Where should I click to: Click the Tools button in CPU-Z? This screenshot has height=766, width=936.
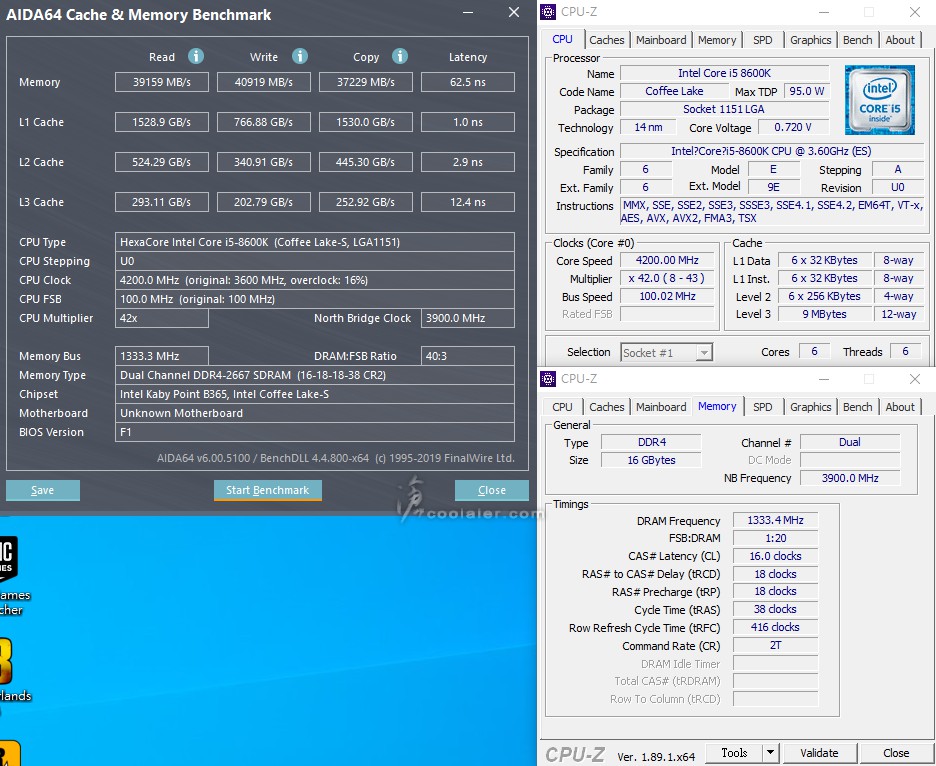[734, 753]
